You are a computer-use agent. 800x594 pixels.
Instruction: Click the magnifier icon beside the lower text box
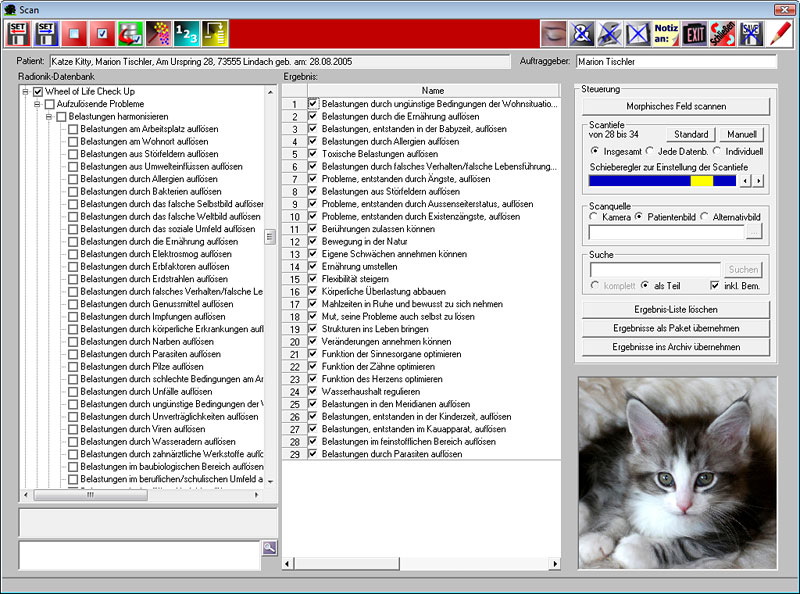269,548
